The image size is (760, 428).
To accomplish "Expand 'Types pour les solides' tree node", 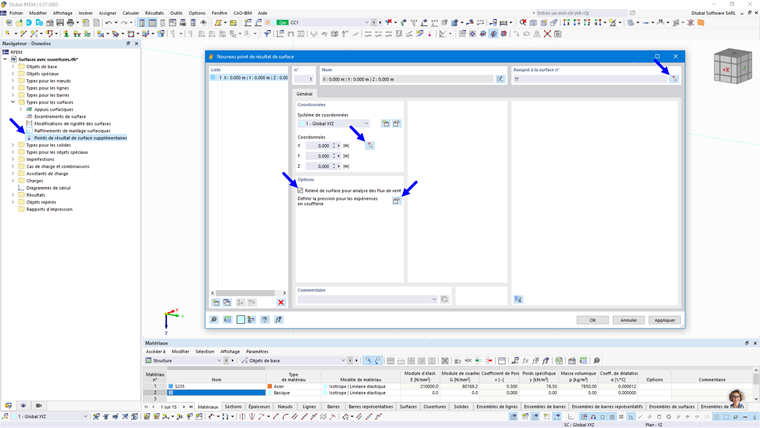I will pyautogui.click(x=13, y=145).
